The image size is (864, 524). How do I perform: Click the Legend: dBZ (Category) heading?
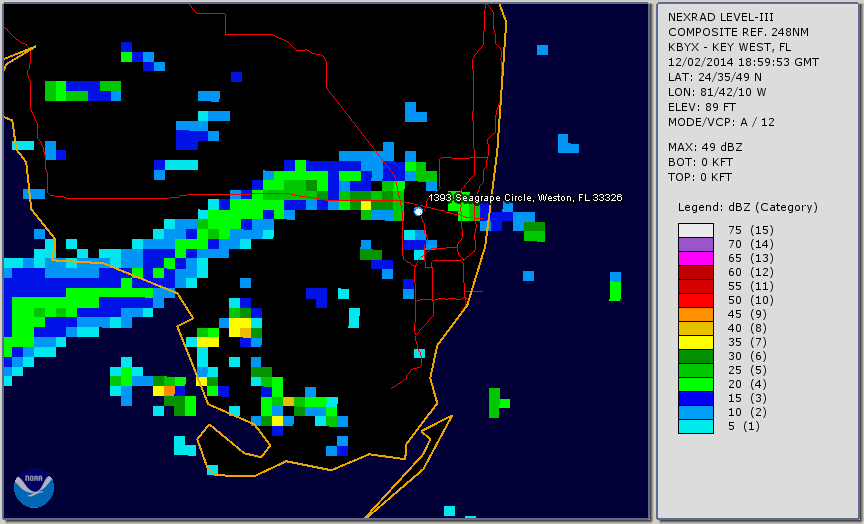(748, 208)
